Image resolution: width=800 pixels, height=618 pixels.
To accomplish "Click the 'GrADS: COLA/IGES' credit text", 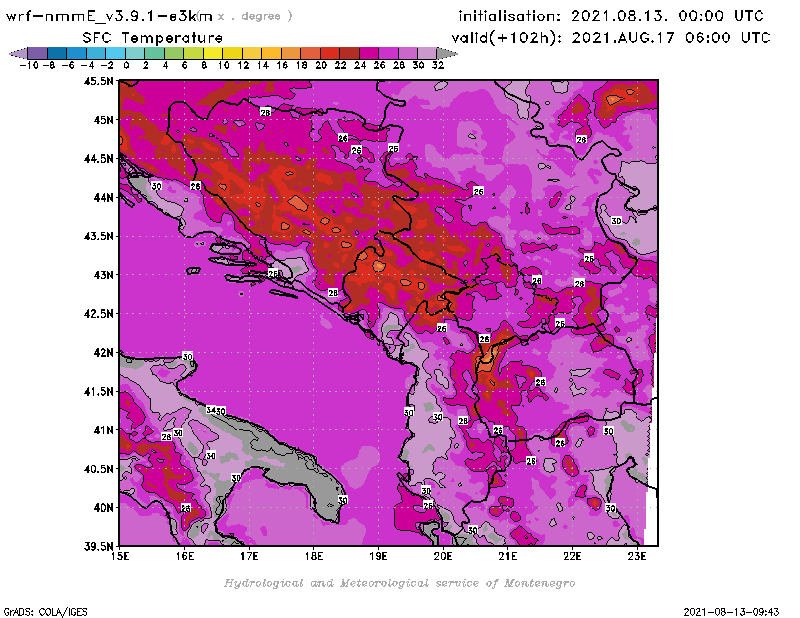I will tap(45, 612).
